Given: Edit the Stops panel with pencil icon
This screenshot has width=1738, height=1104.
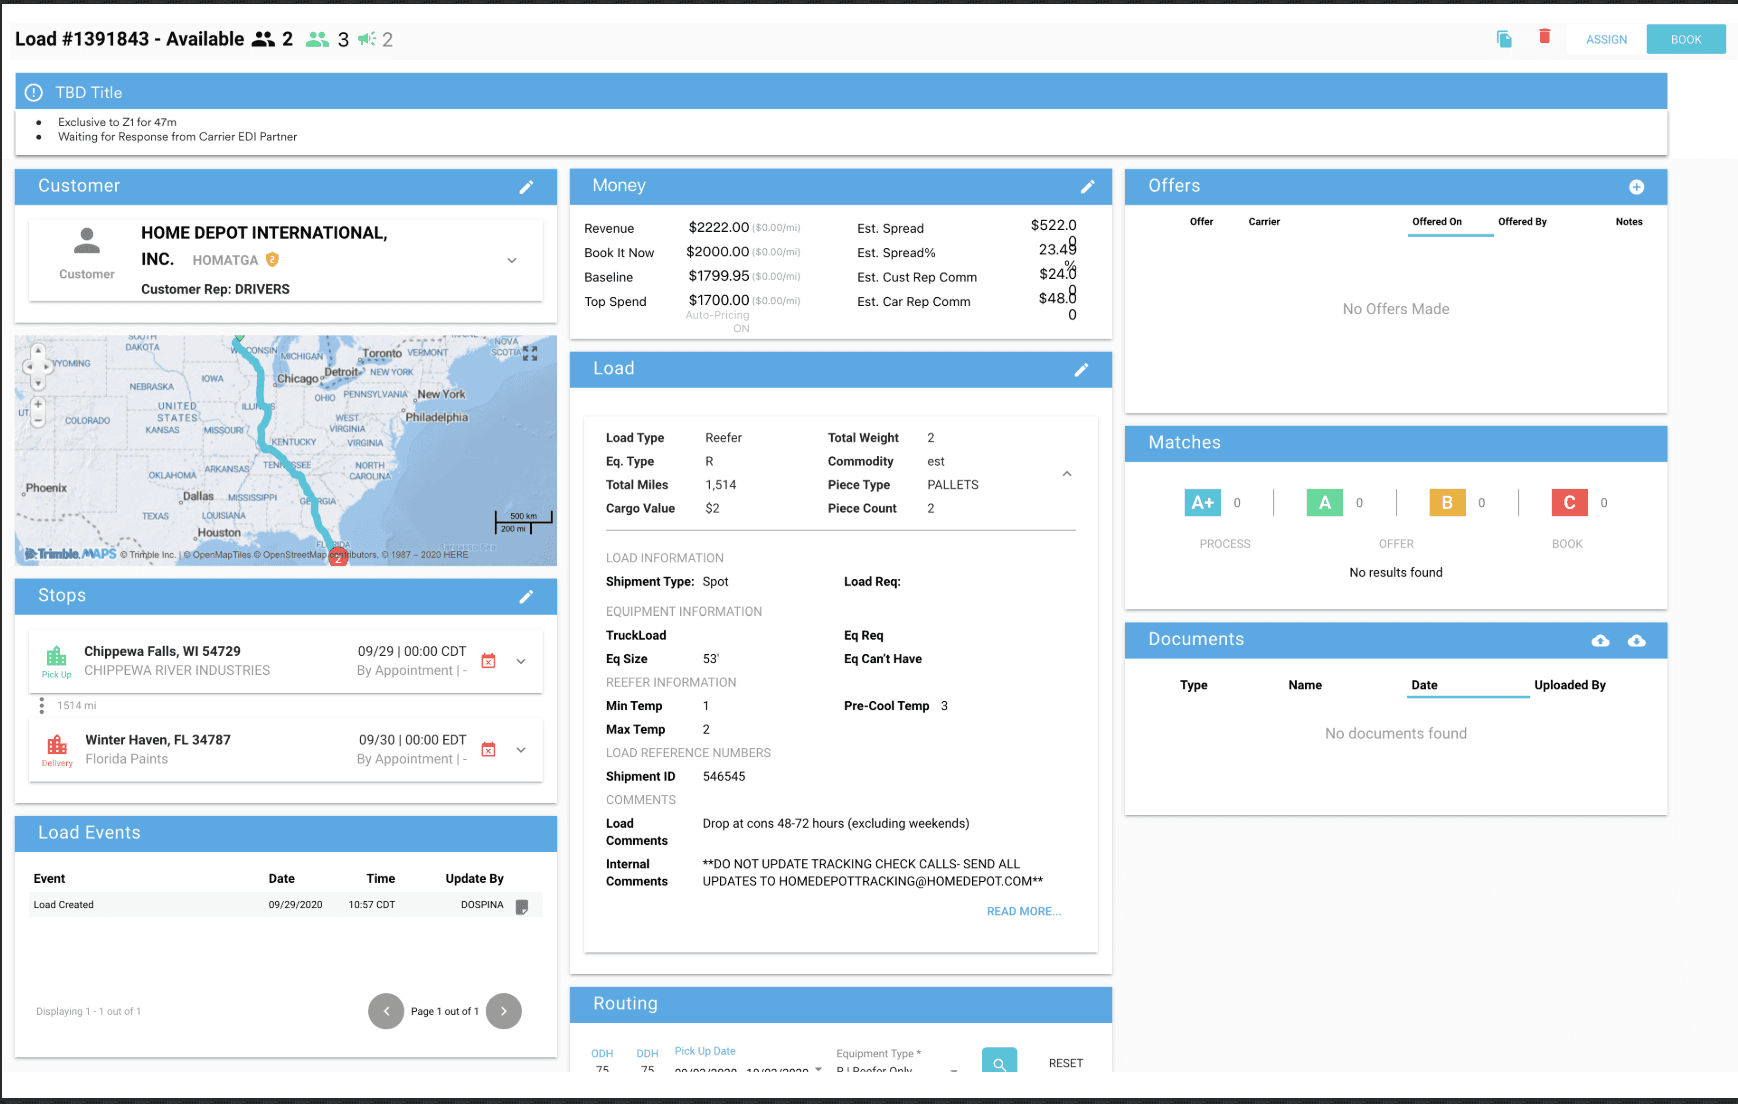Looking at the screenshot, I should tap(526, 597).
